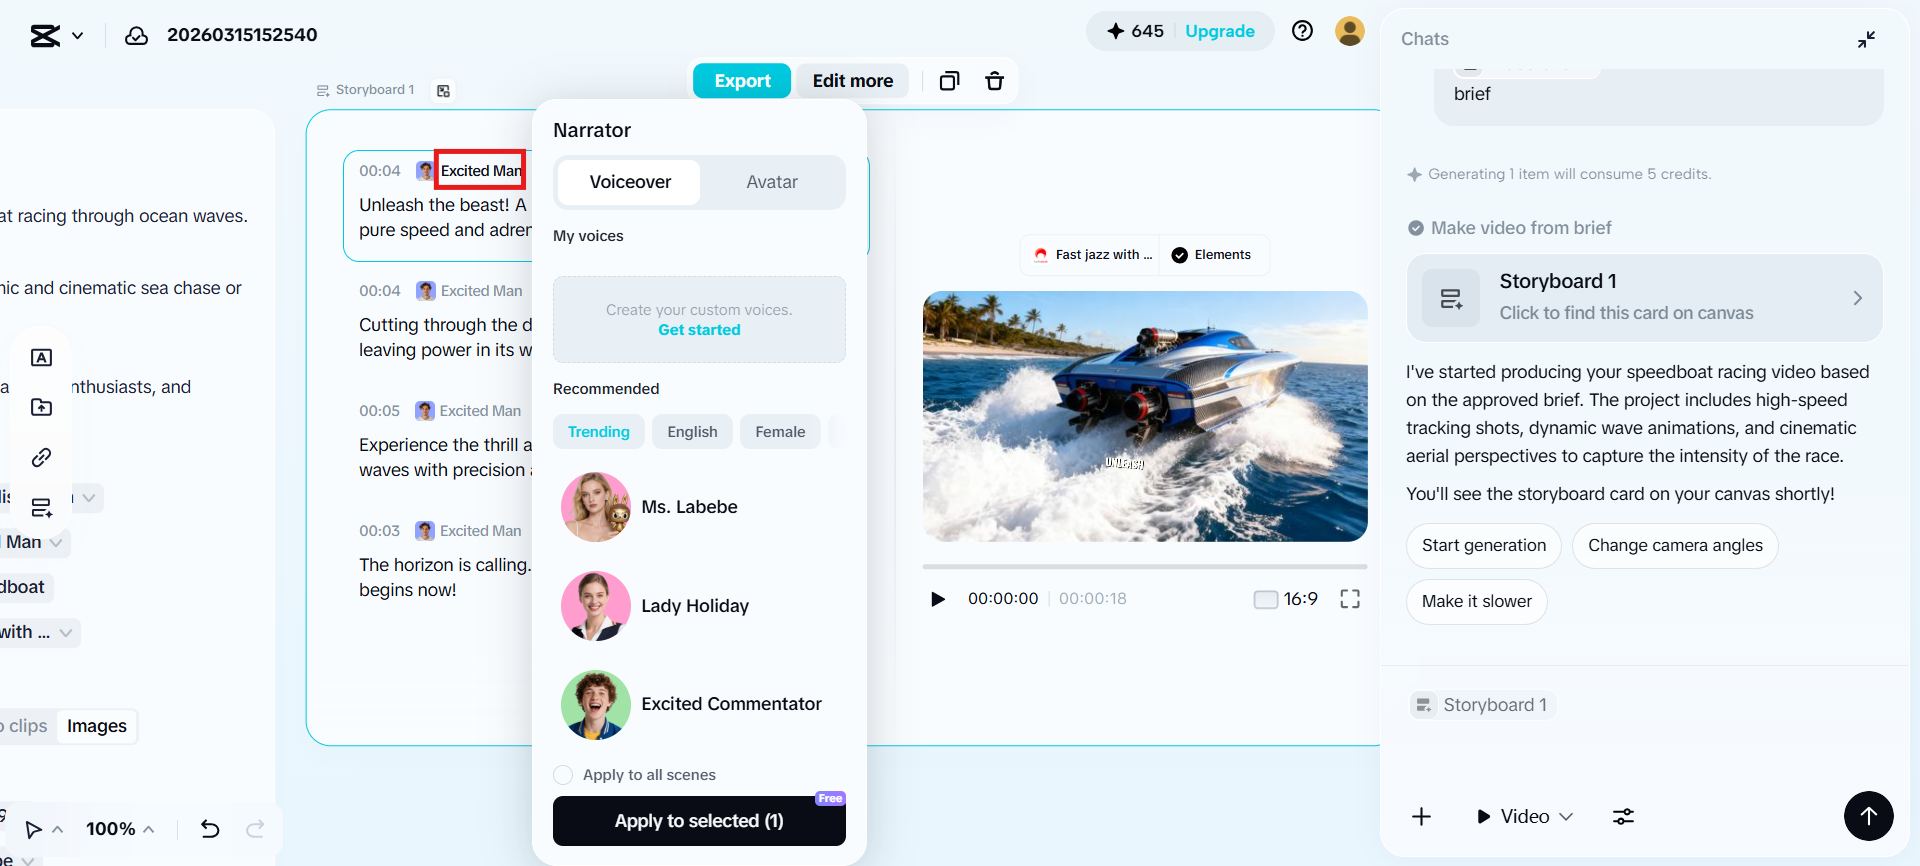This screenshot has width=1920, height=866.
Task: Click the total duration 00:00:18
Action: [1092, 599]
